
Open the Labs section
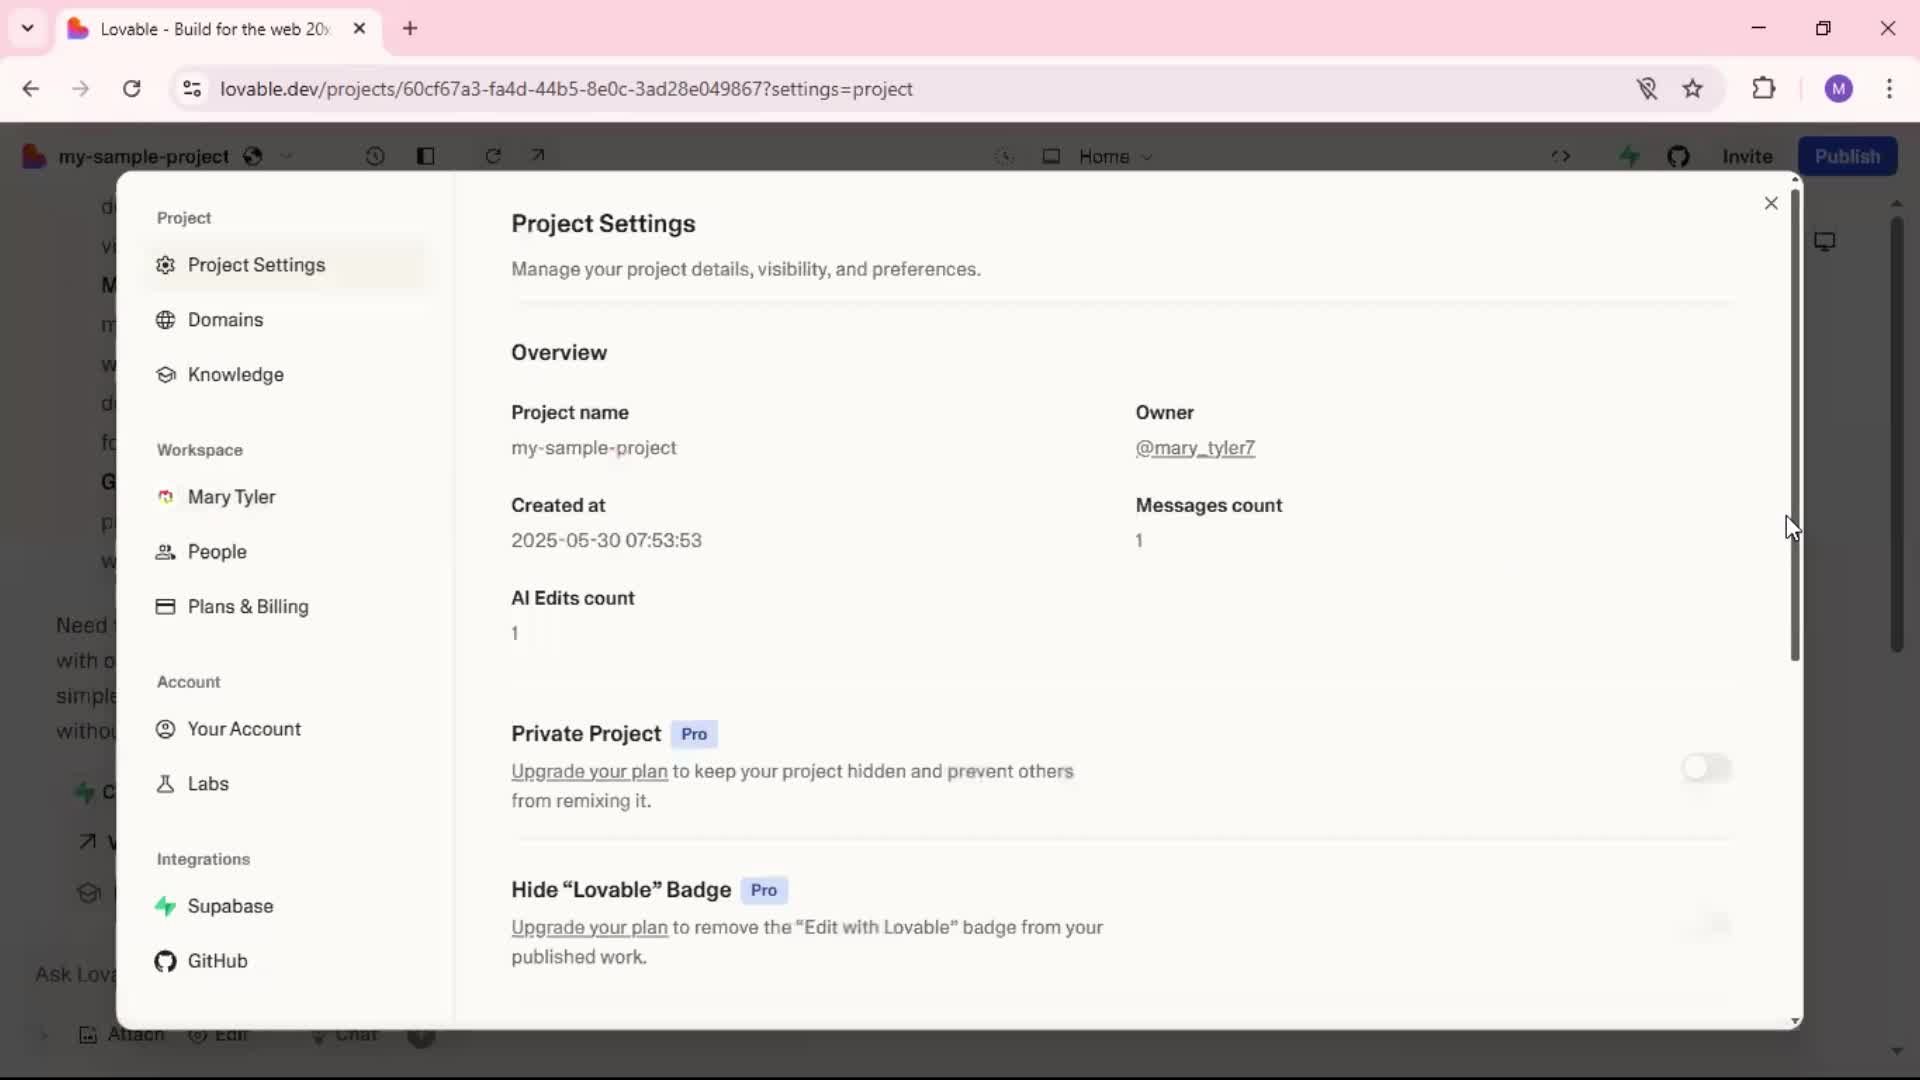pos(208,784)
